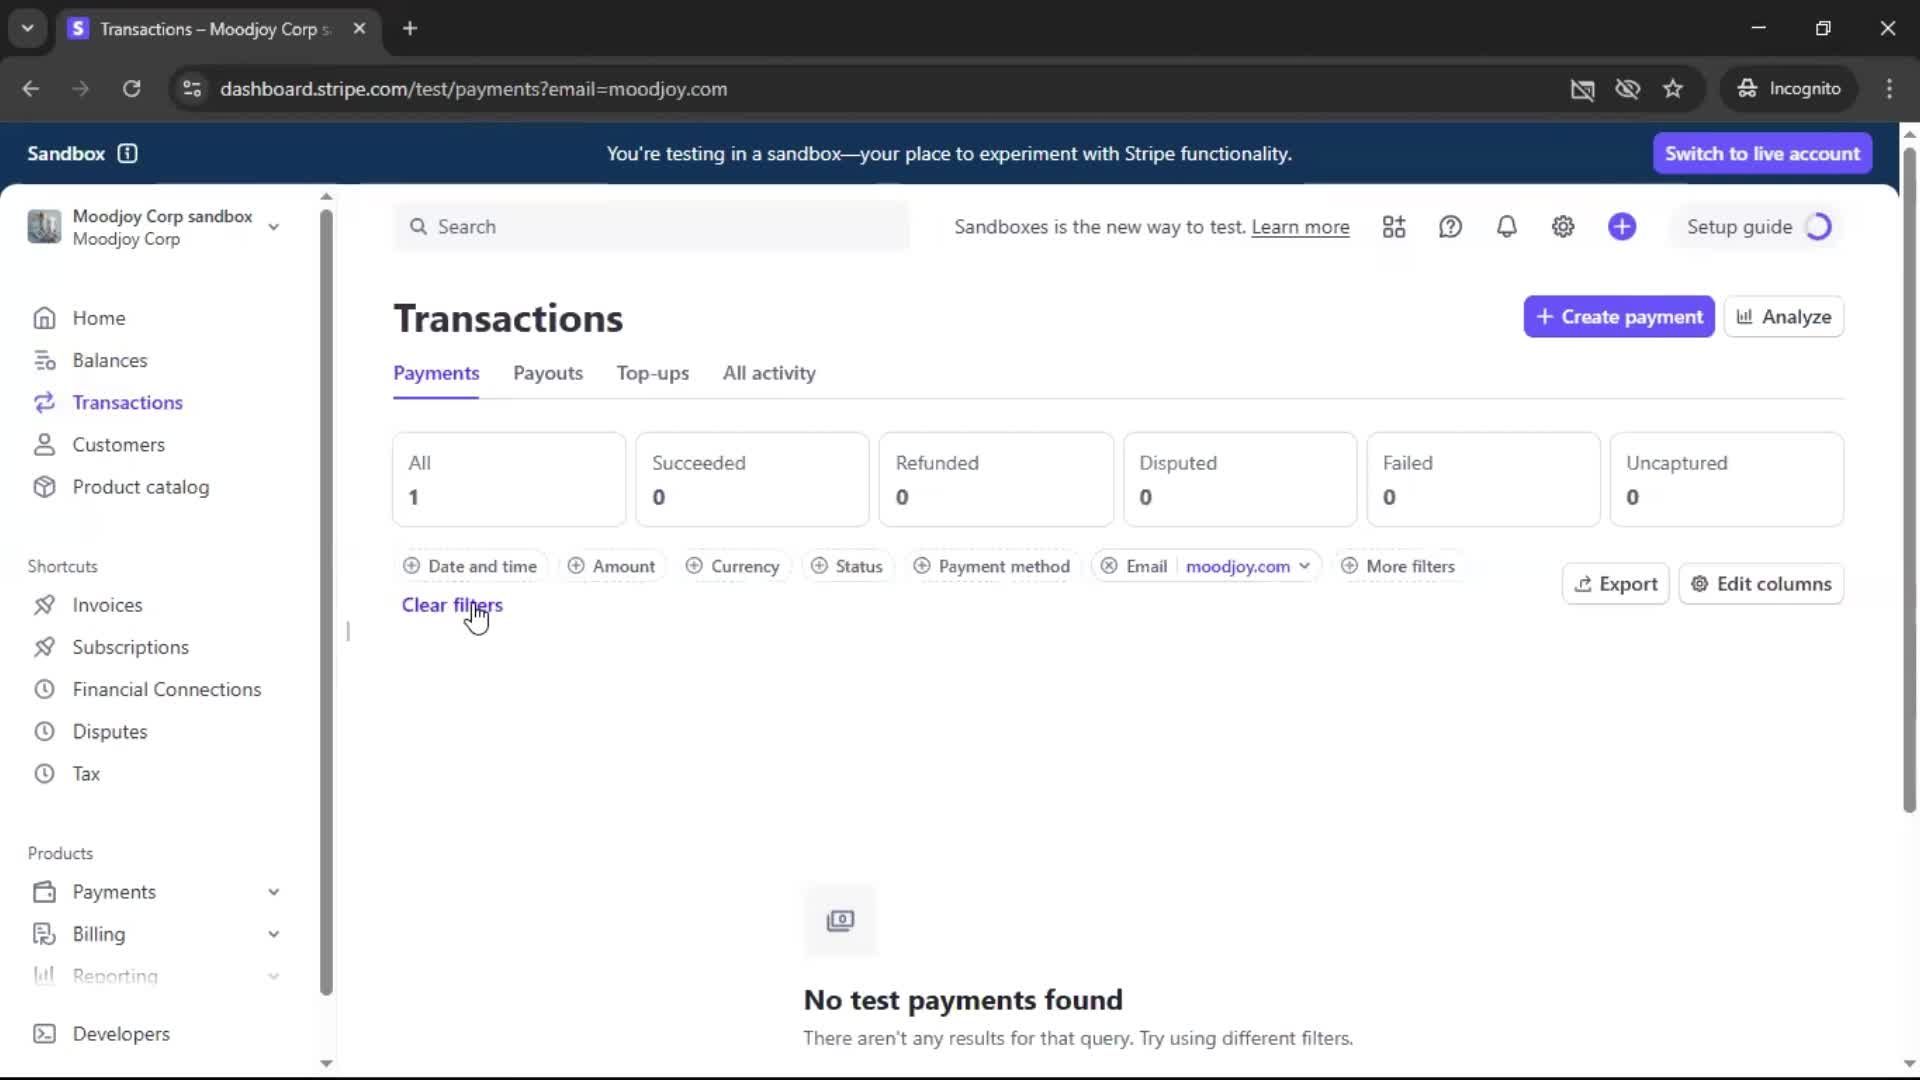The width and height of the screenshot is (1920, 1080).
Task: Click Moodjoy Corp account avatar
Action: (x=44, y=227)
